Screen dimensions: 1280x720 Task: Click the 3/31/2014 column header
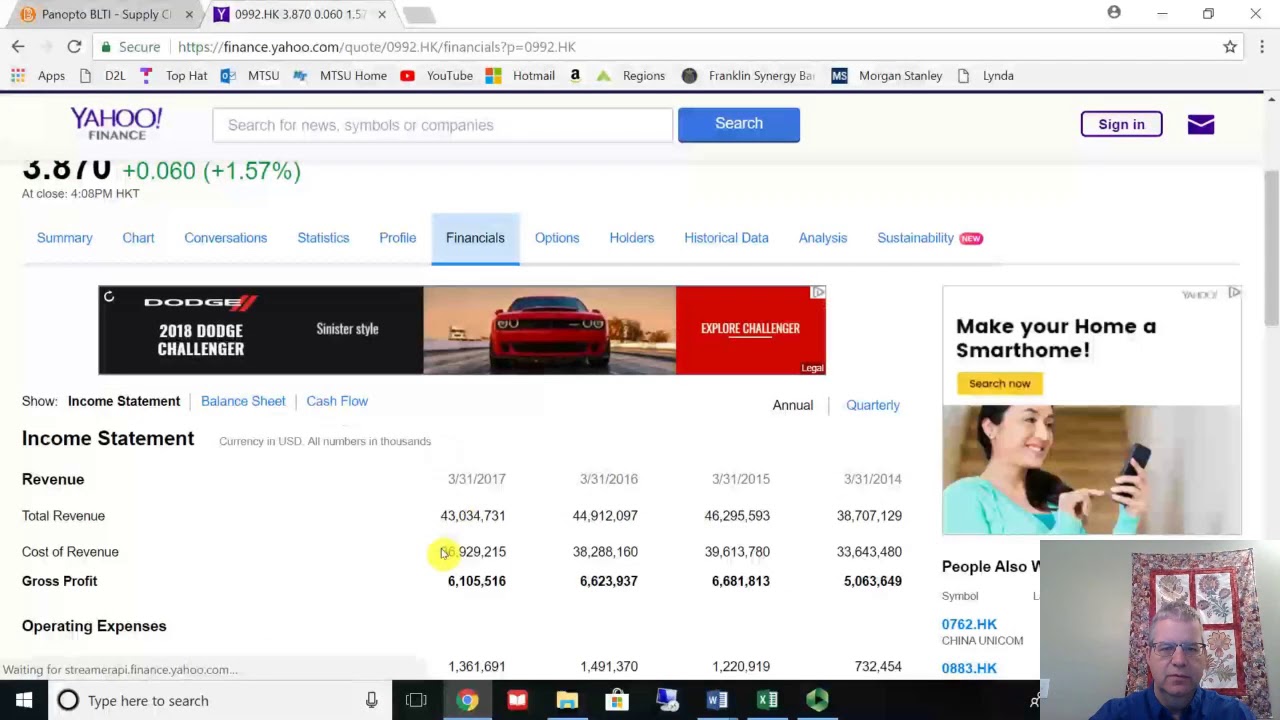pos(873,479)
